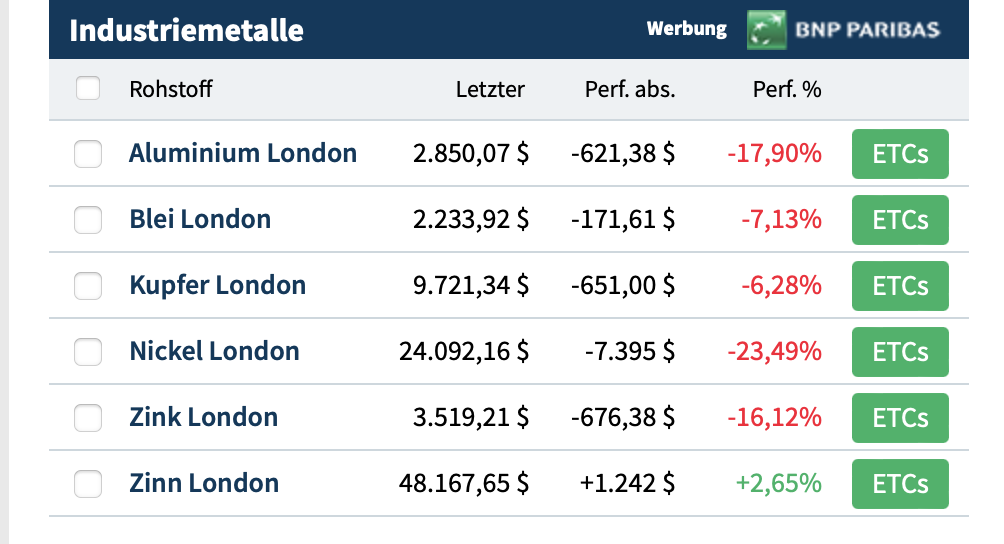Click ETCs button for Aluminium London
Viewport: 1004px width, 544px height.
(900, 154)
